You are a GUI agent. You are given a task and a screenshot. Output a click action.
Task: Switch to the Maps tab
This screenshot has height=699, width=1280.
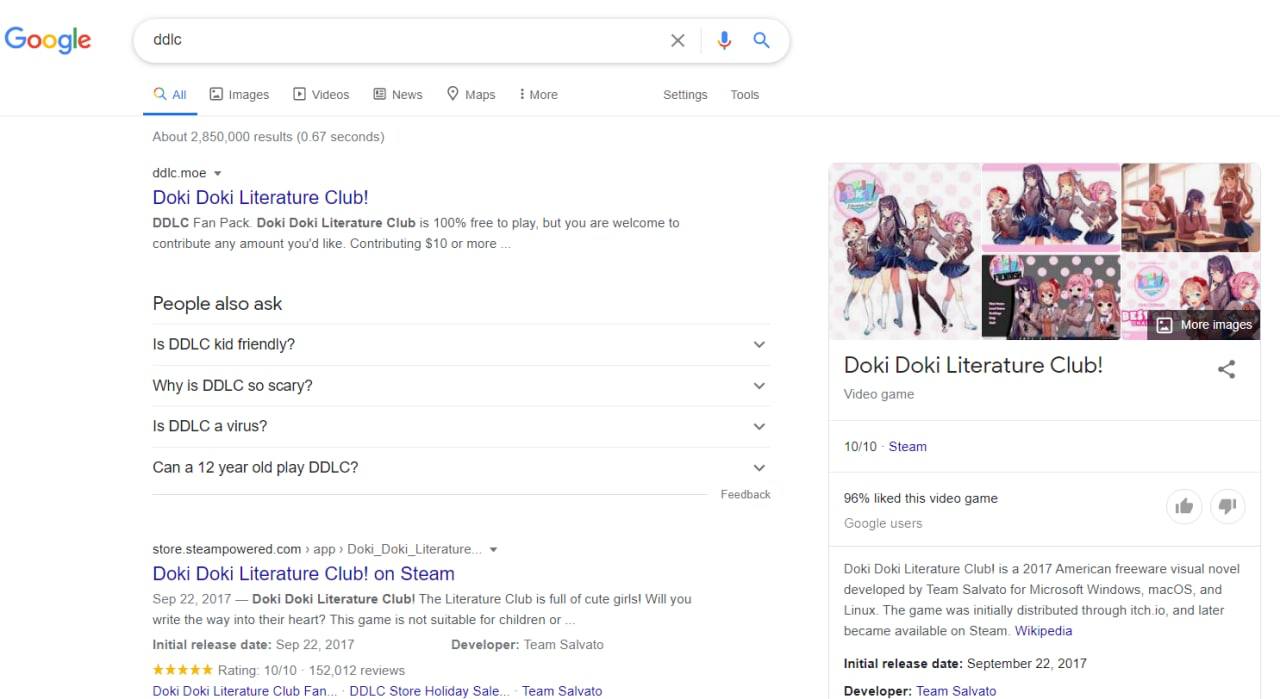pyautogui.click(x=471, y=94)
